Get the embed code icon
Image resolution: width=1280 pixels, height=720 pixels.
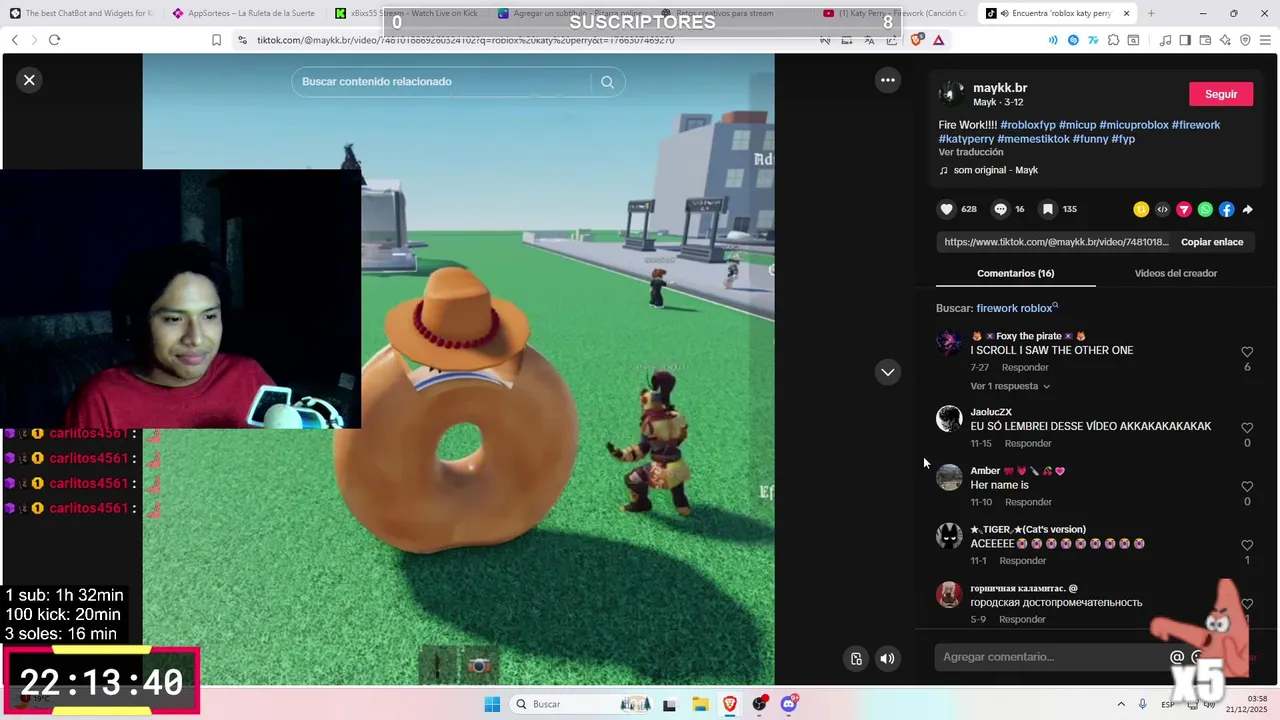tap(1162, 209)
